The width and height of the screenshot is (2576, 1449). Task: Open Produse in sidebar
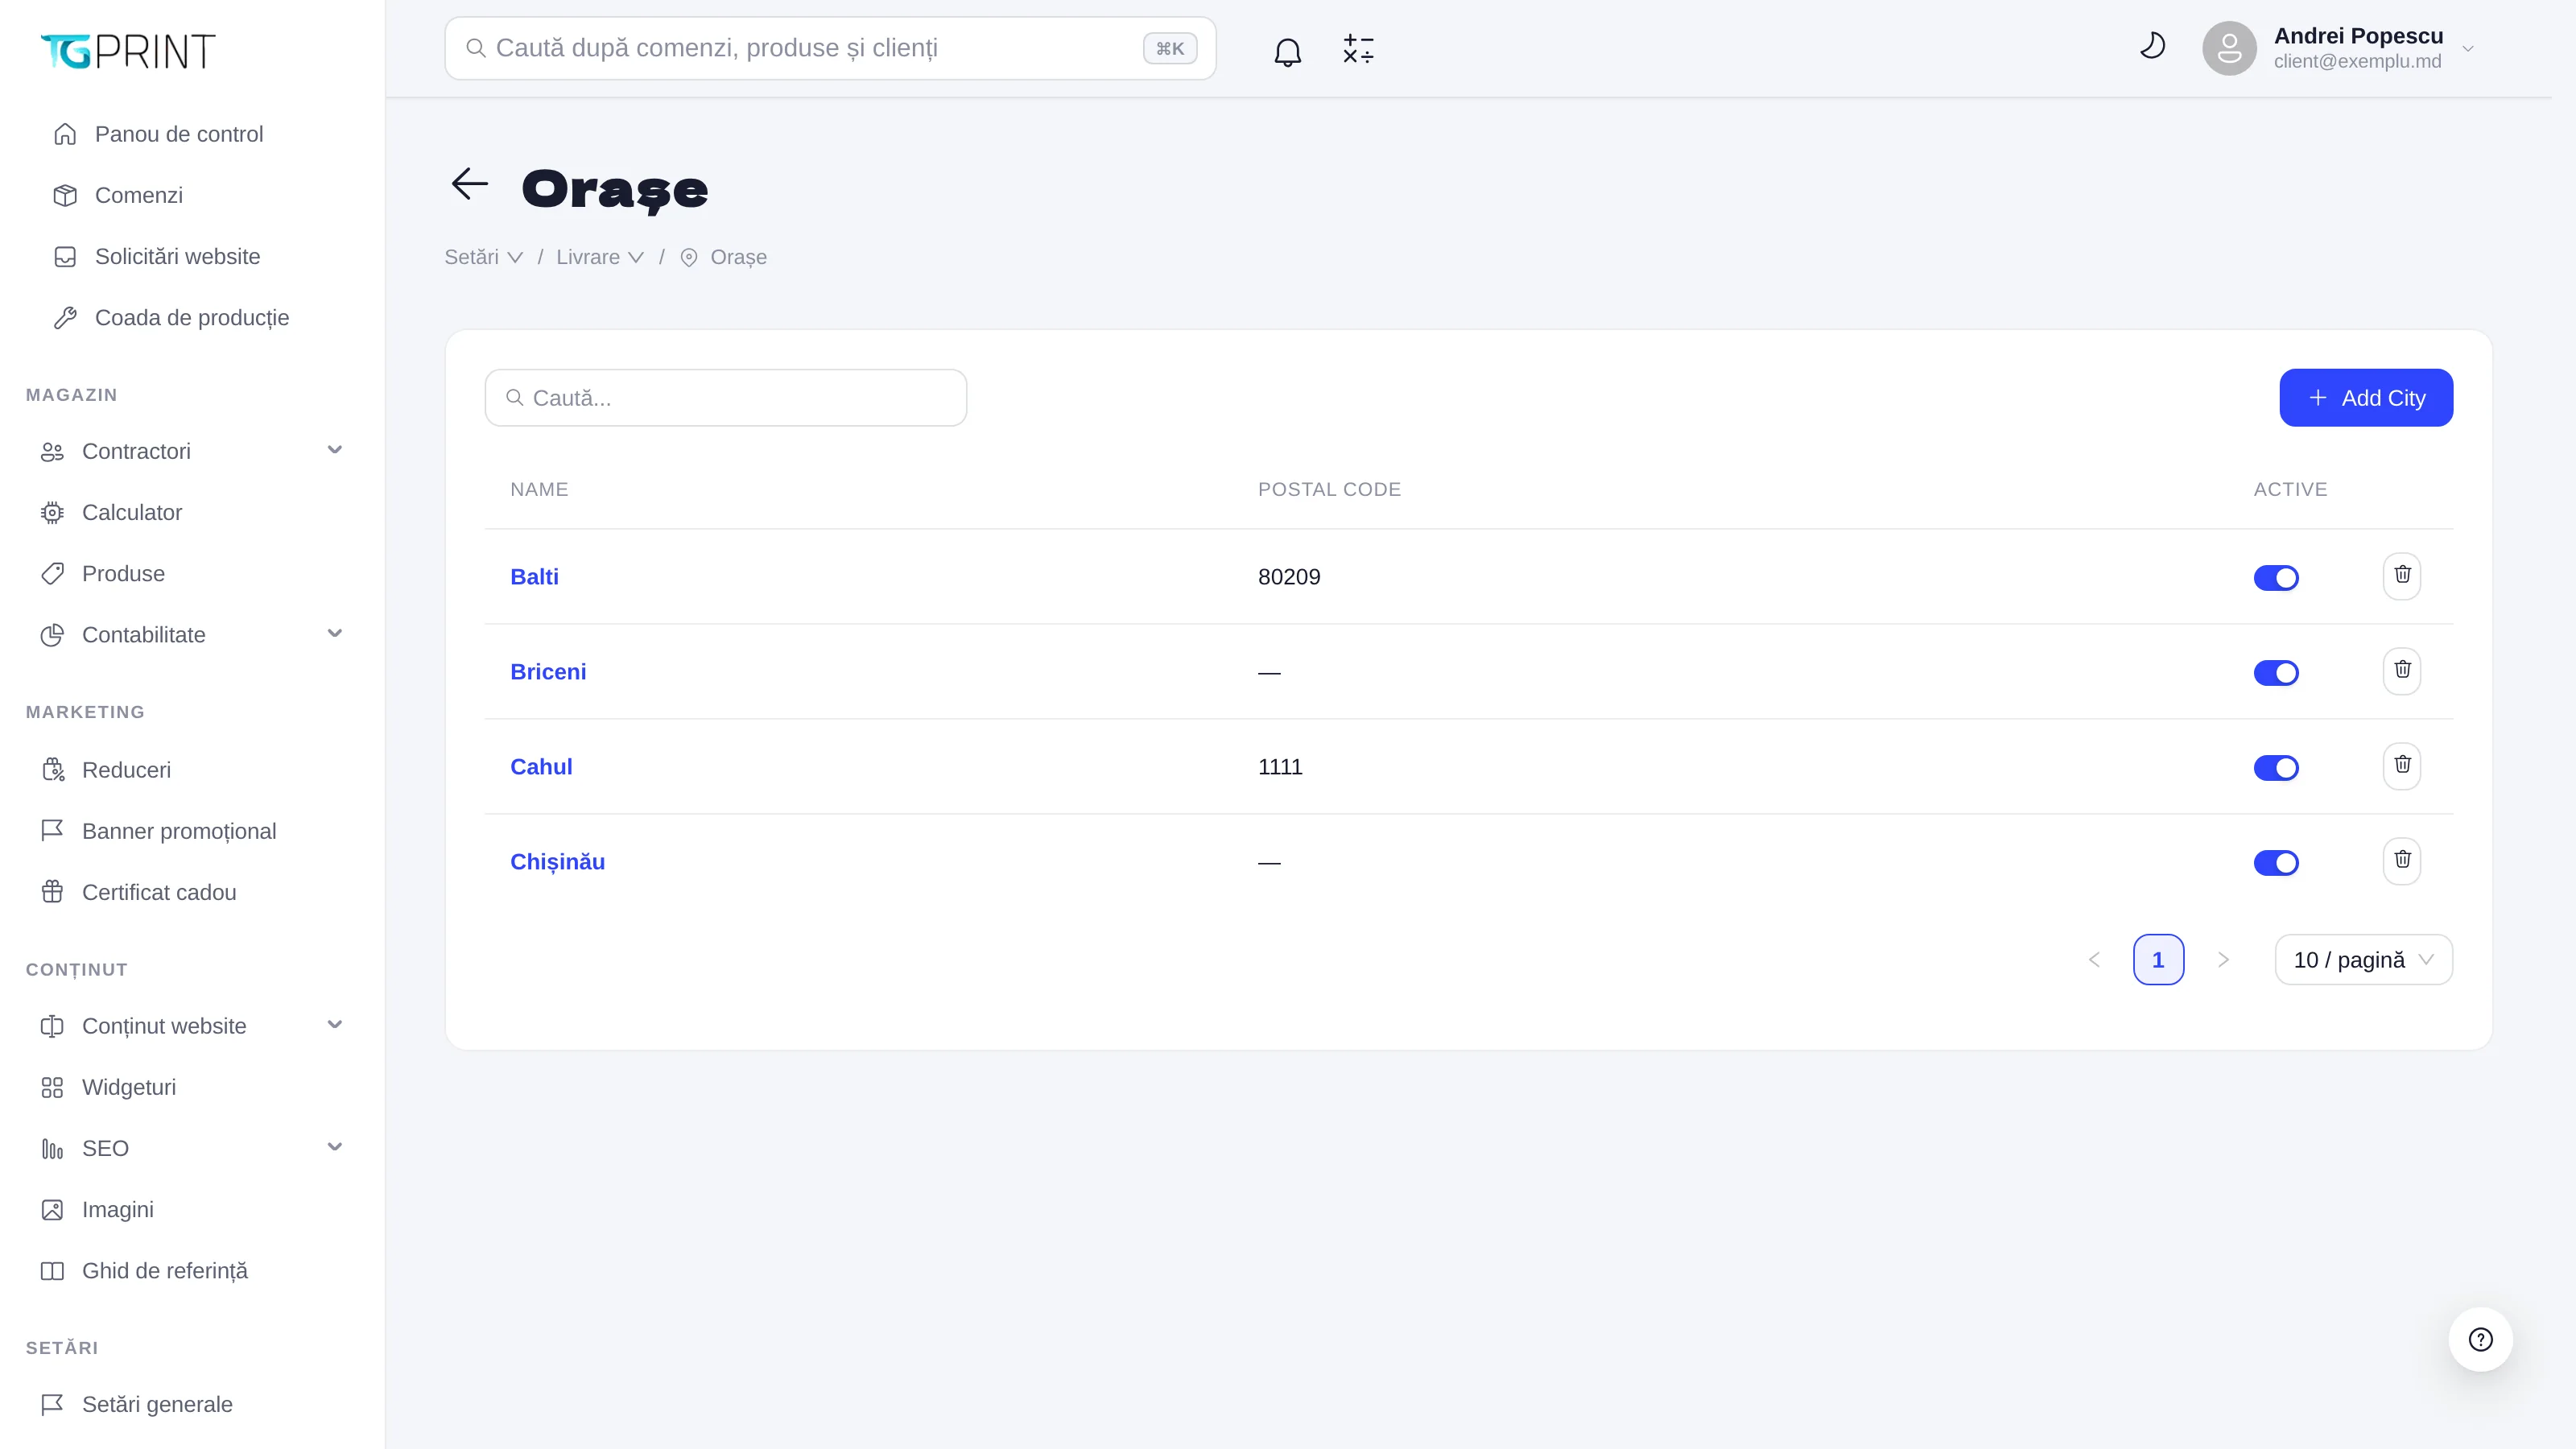[123, 574]
